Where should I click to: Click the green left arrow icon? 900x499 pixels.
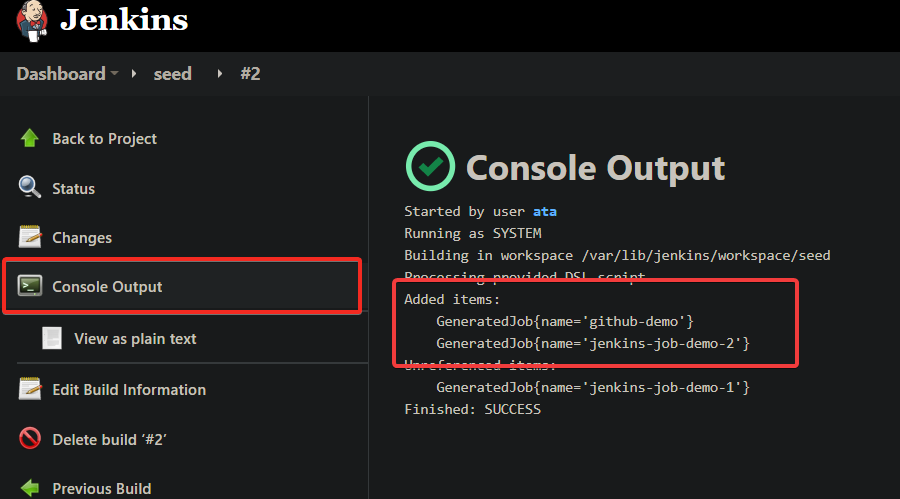[30, 488]
